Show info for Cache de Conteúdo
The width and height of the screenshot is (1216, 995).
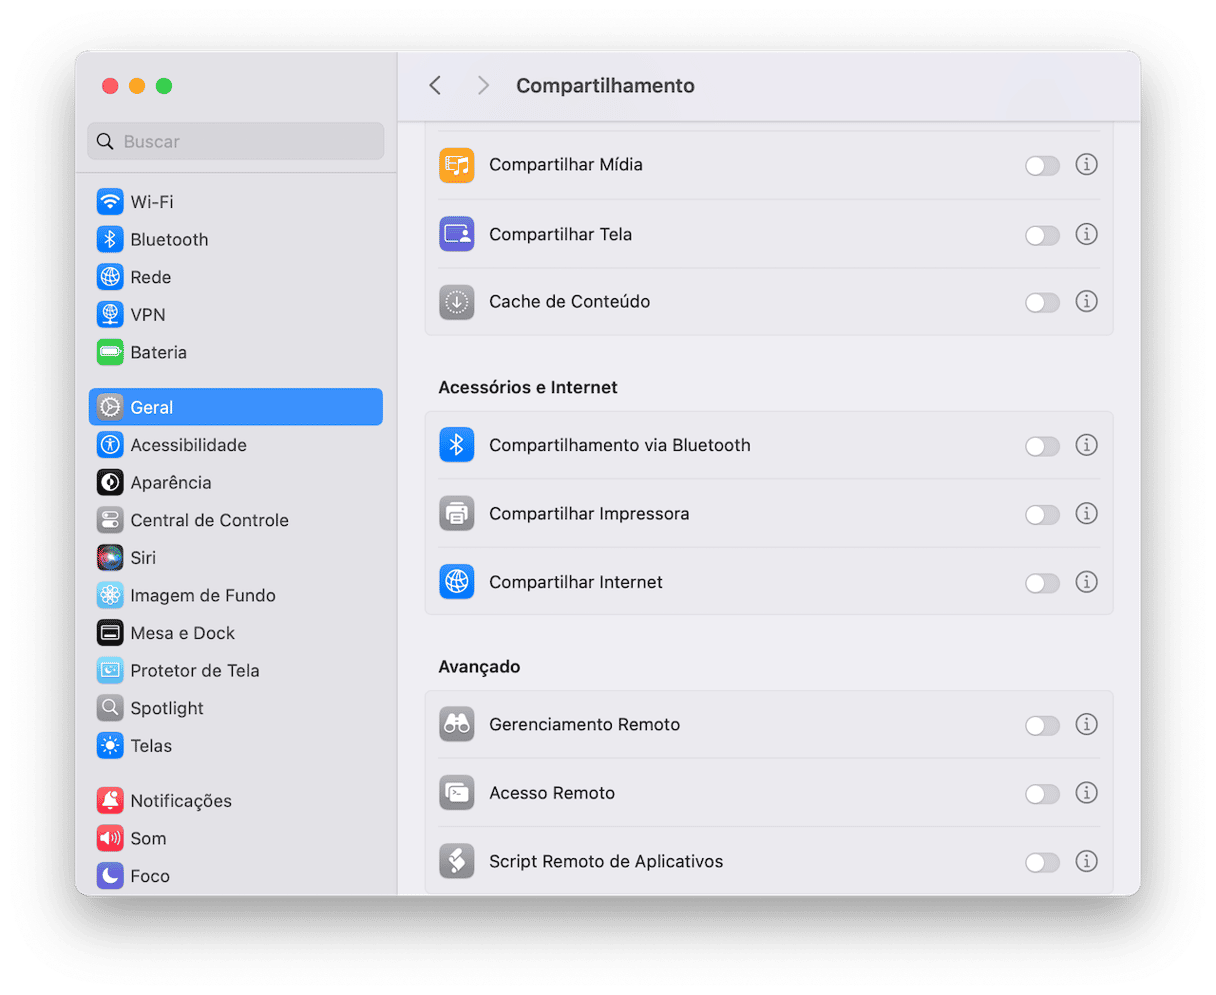[1086, 301]
